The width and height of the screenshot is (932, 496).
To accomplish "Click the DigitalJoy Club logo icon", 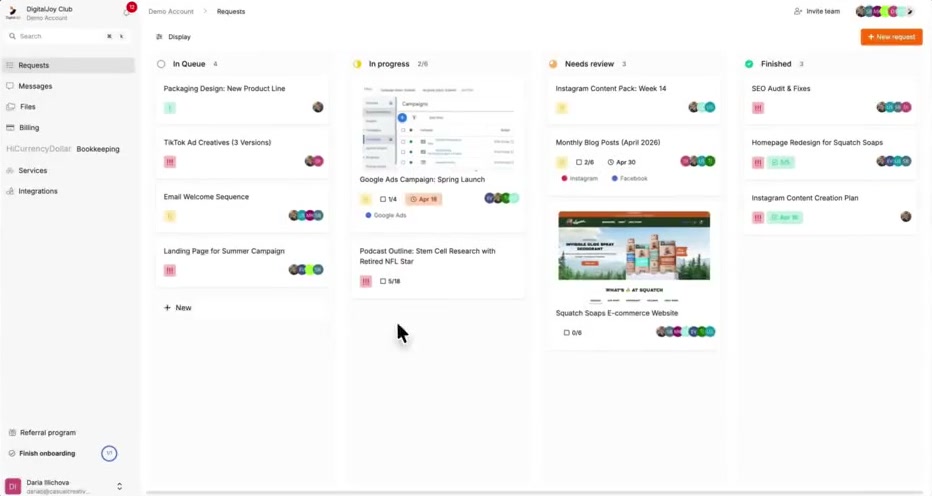I will pyautogui.click(x=12, y=12).
